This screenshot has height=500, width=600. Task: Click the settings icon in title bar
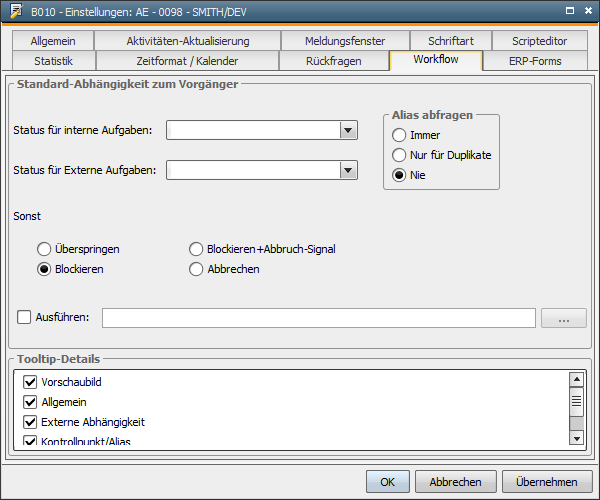16,11
